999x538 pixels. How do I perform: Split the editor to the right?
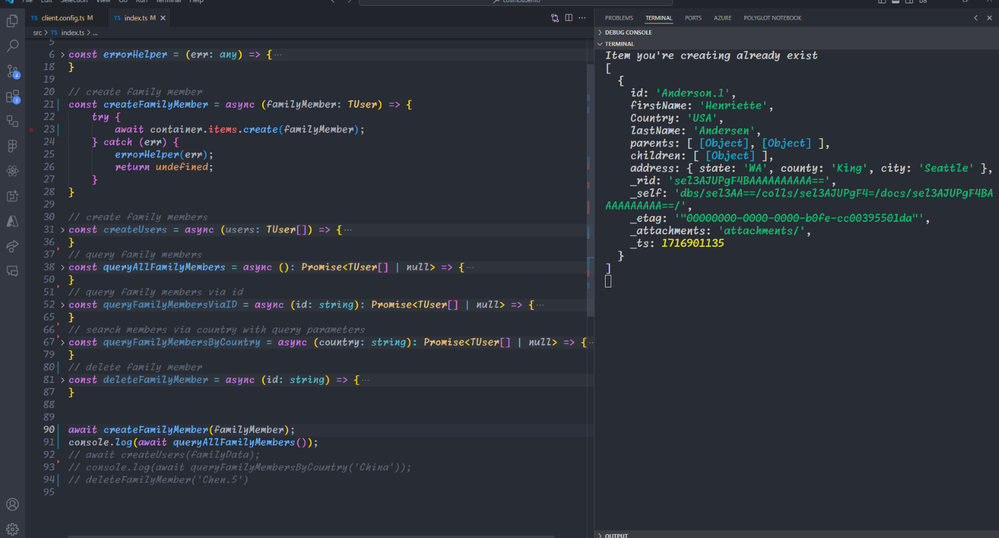pyautogui.click(x=568, y=18)
